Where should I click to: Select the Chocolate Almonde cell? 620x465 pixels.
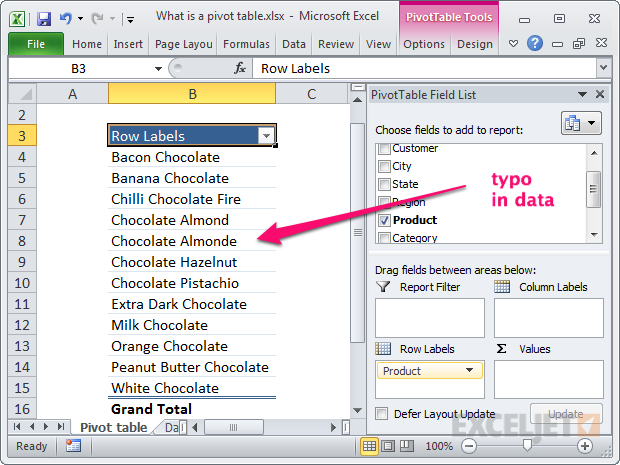click(x=192, y=241)
